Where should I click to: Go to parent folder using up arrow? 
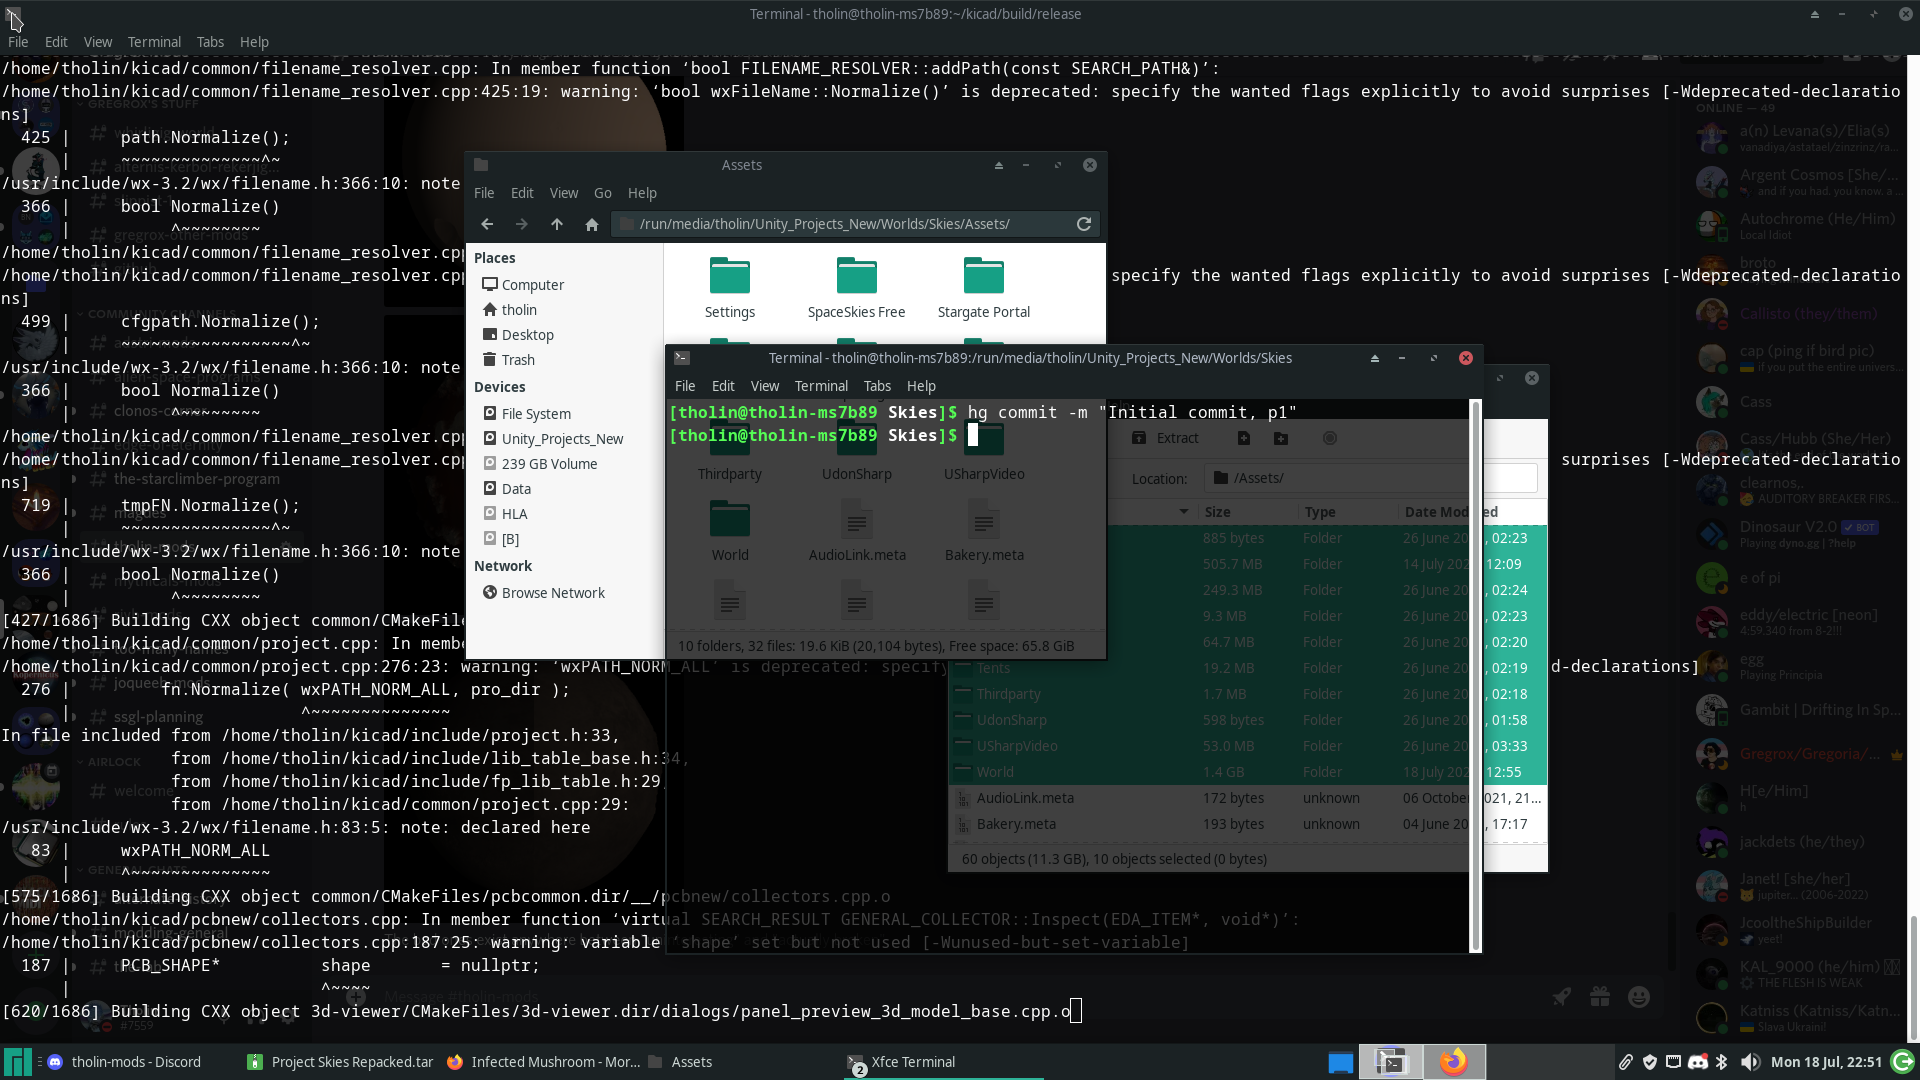(x=557, y=224)
